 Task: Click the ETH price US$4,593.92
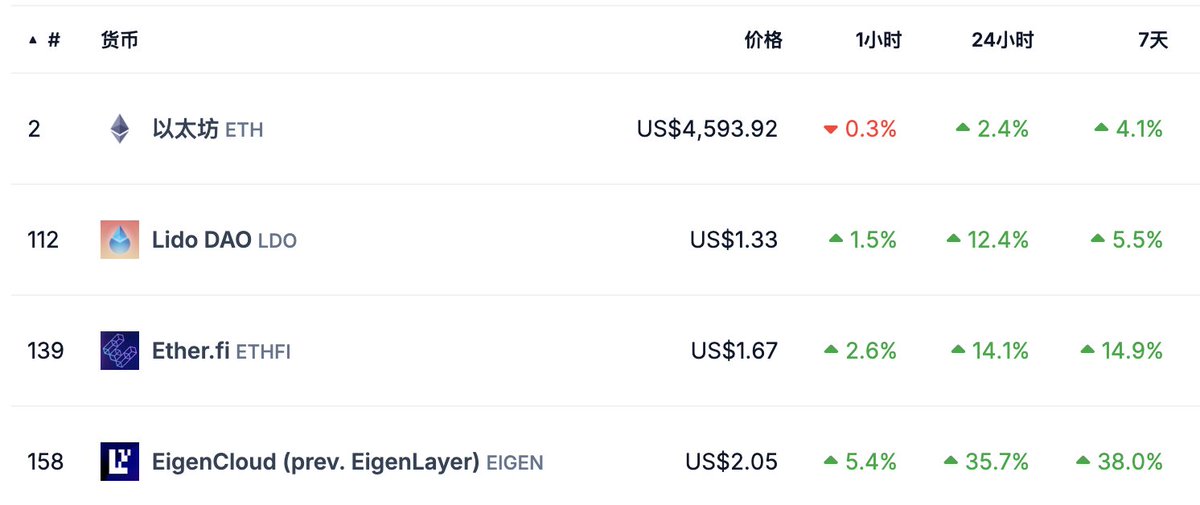[707, 129]
